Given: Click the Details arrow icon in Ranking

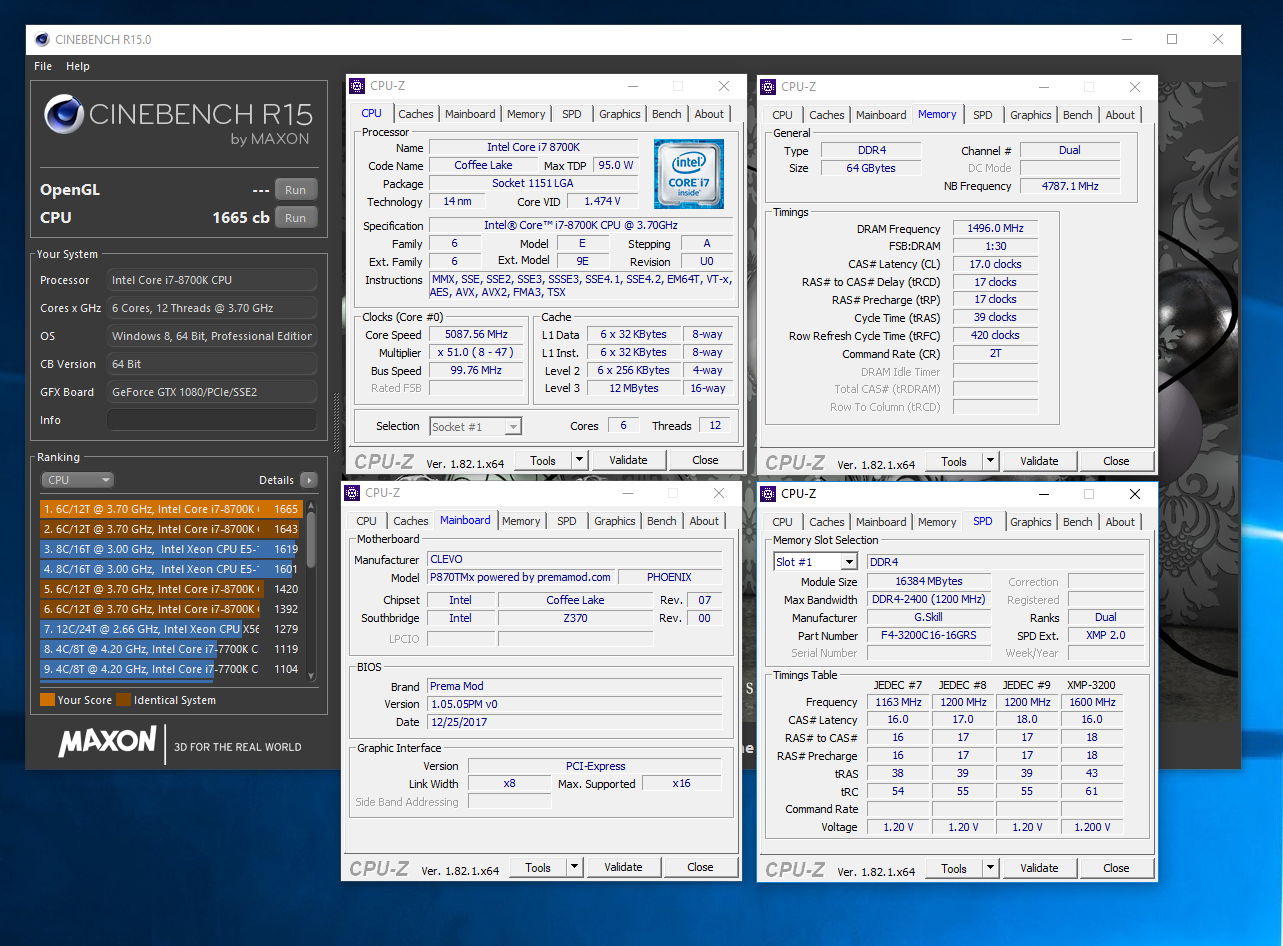Looking at the screenshot, I should pos(309,480).
